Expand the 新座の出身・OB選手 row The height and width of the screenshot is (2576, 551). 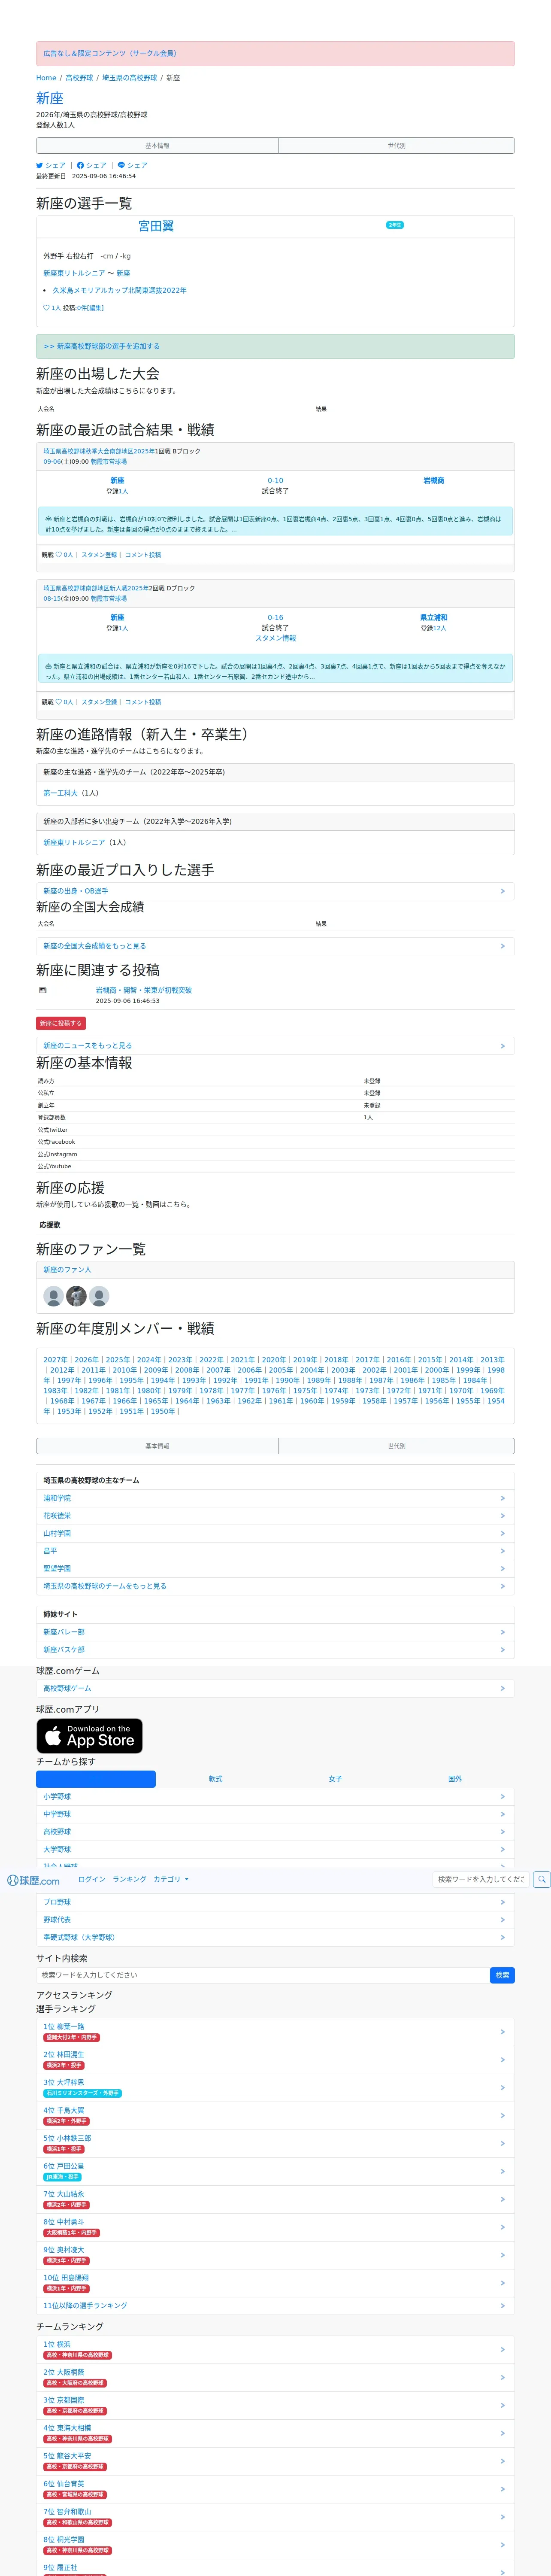[x=275, y=891]
